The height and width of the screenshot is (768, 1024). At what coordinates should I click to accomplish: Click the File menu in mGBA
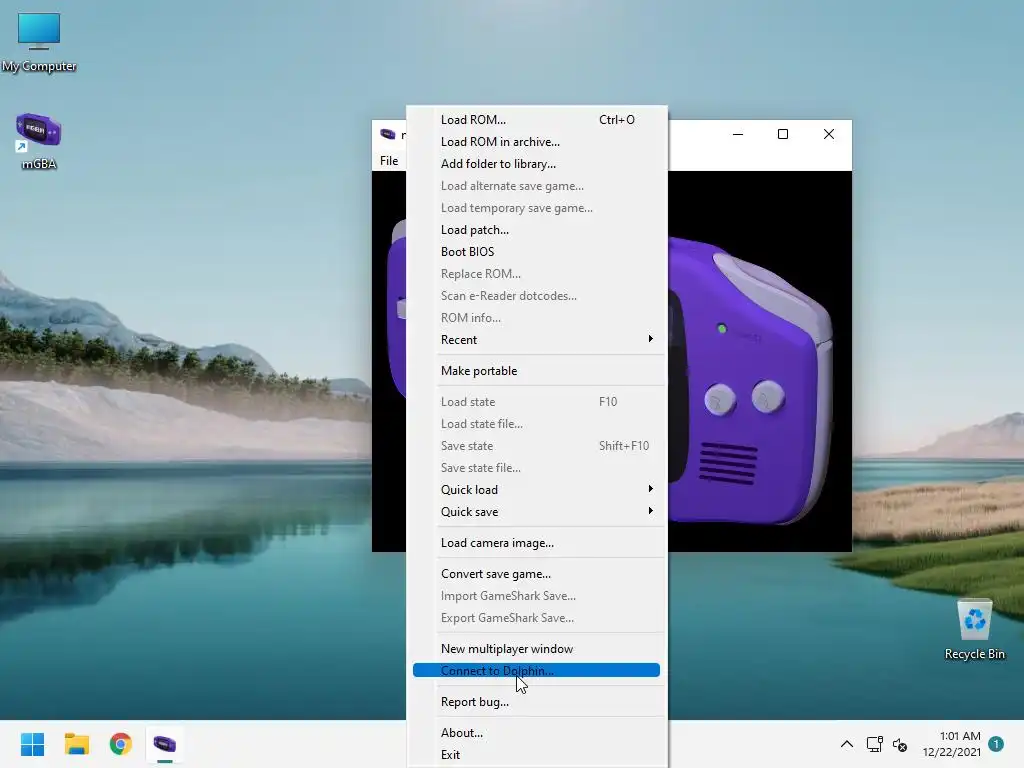pos(389,161)
